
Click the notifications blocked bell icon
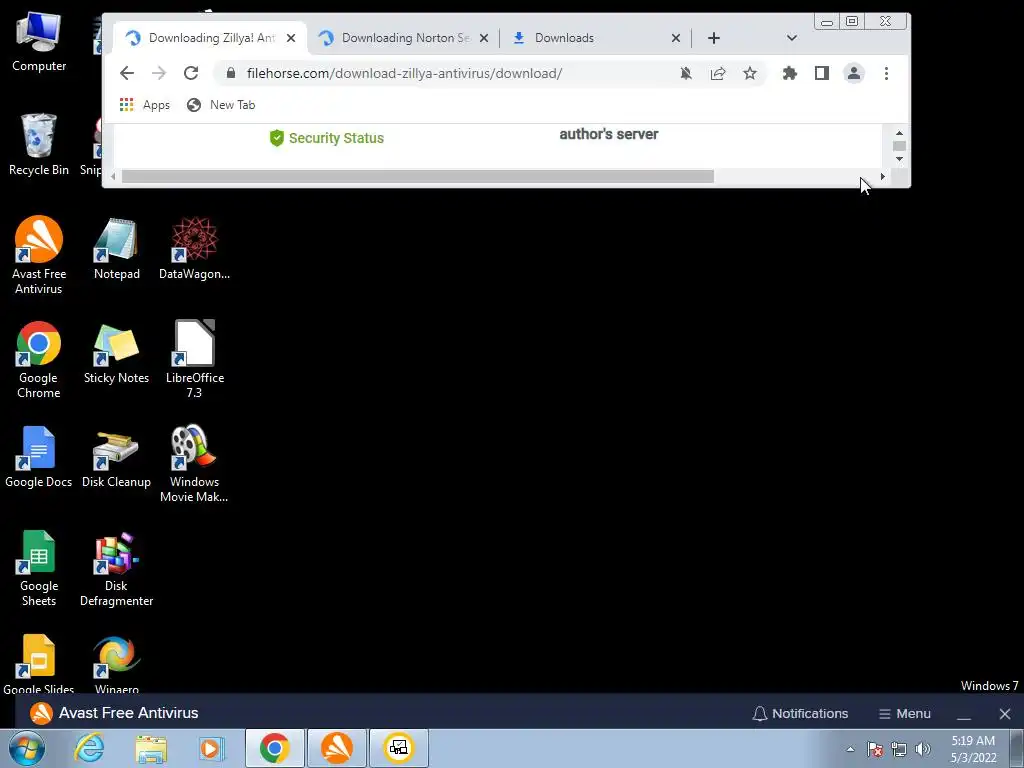click(x=686, y=73)
